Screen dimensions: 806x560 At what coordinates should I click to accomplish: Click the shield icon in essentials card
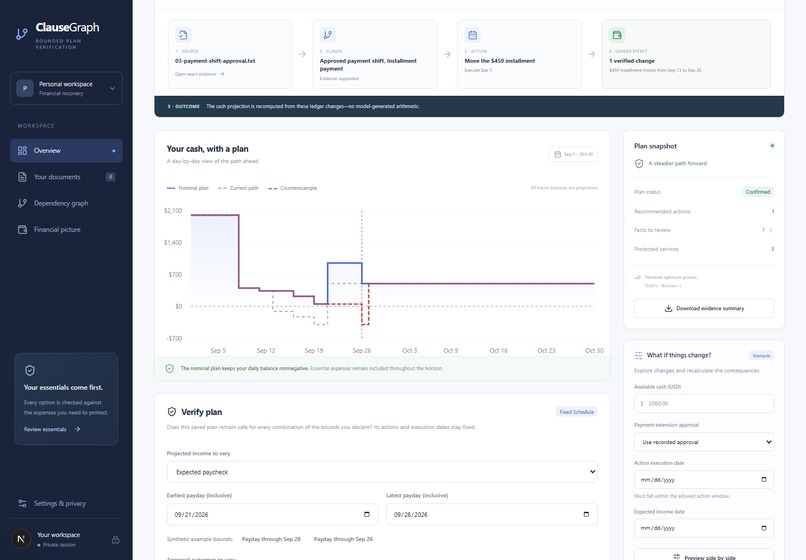coord(30,370)
